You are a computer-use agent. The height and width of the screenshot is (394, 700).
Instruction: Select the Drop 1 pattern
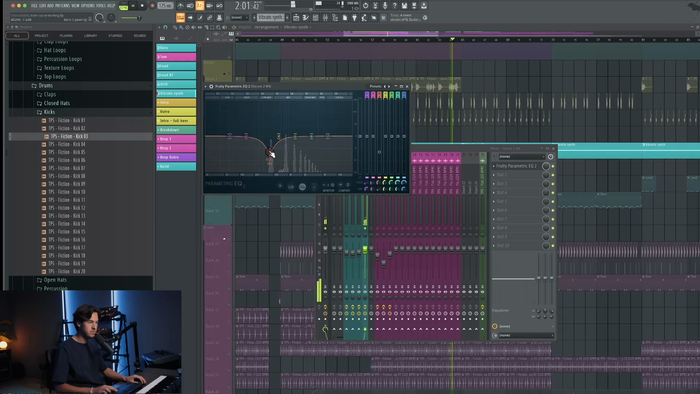pos(176,139)
